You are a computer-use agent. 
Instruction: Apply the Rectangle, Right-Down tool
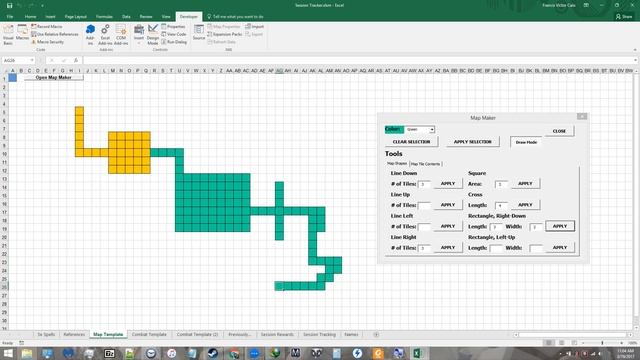(x=560, y=226)
